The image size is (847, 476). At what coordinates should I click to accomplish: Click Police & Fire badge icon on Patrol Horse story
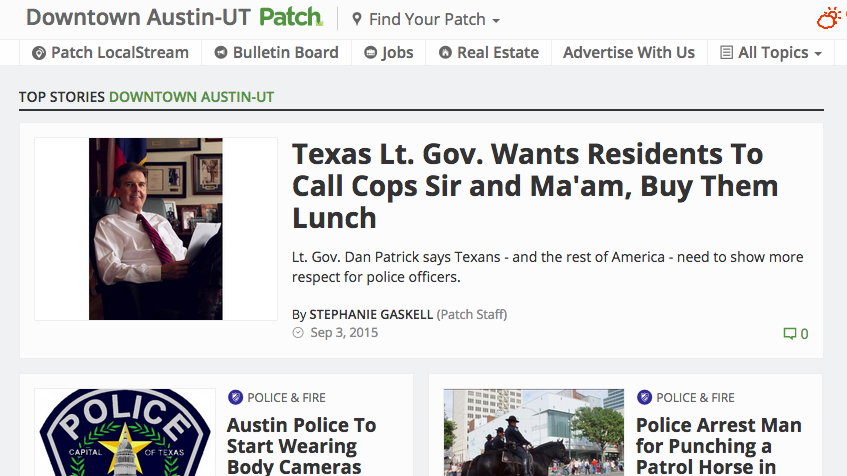(644, 398)
